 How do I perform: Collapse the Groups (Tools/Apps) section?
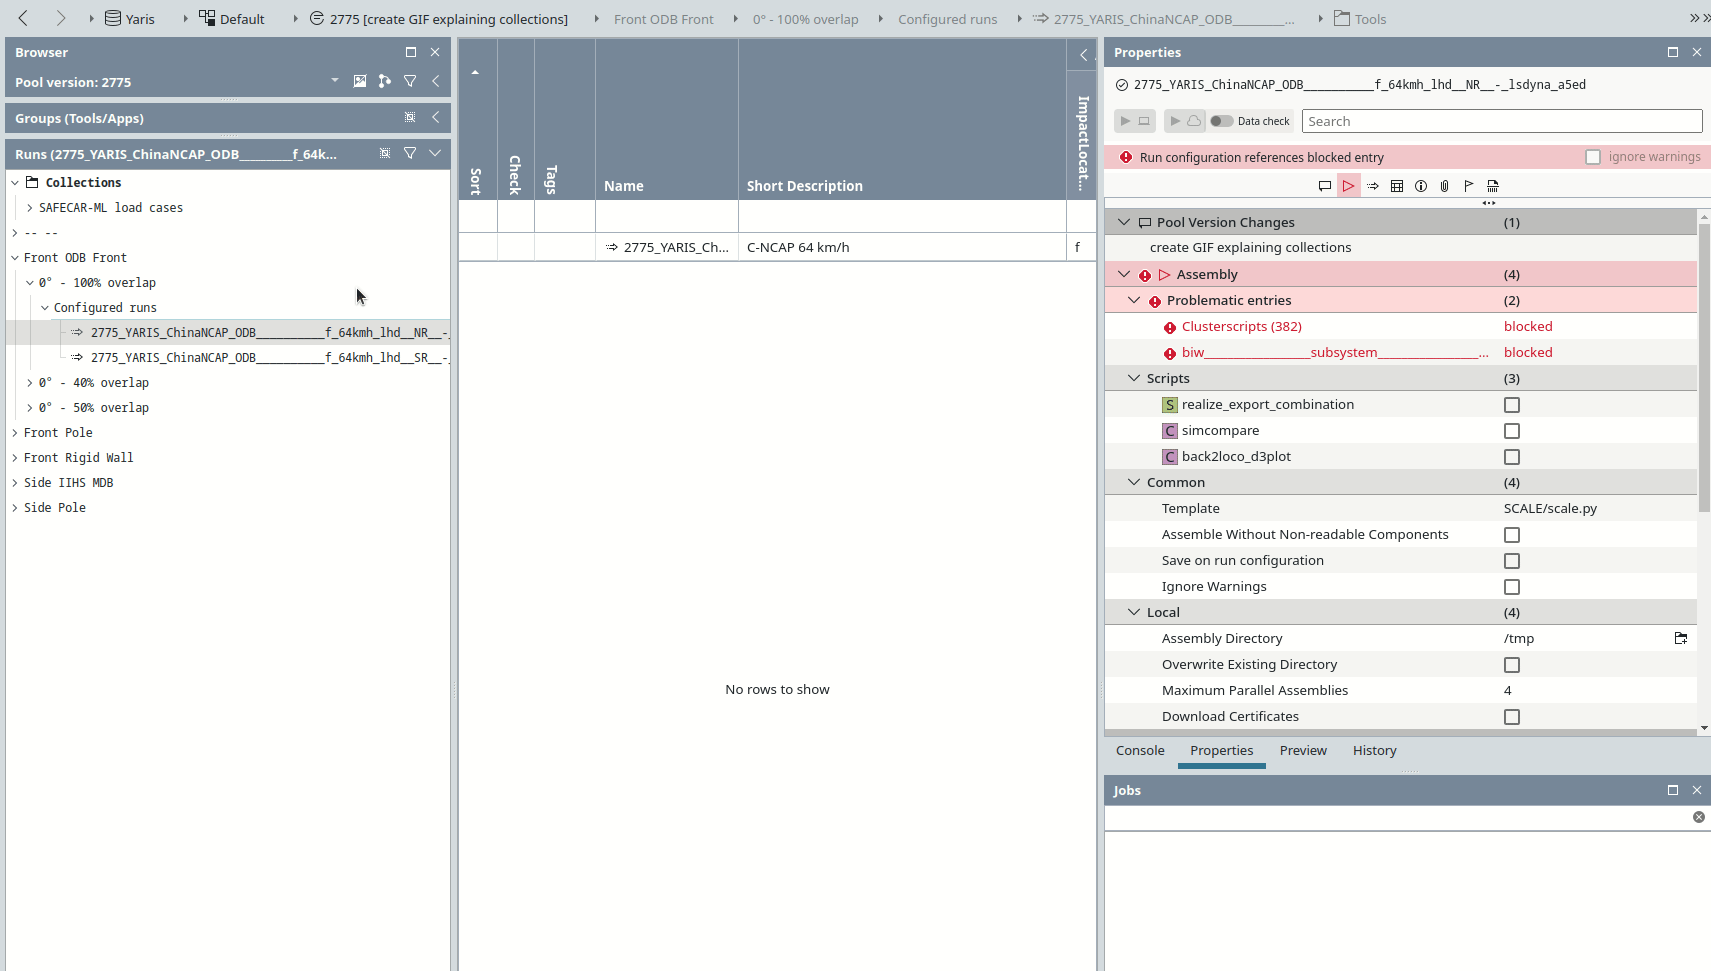pos(436,117)
